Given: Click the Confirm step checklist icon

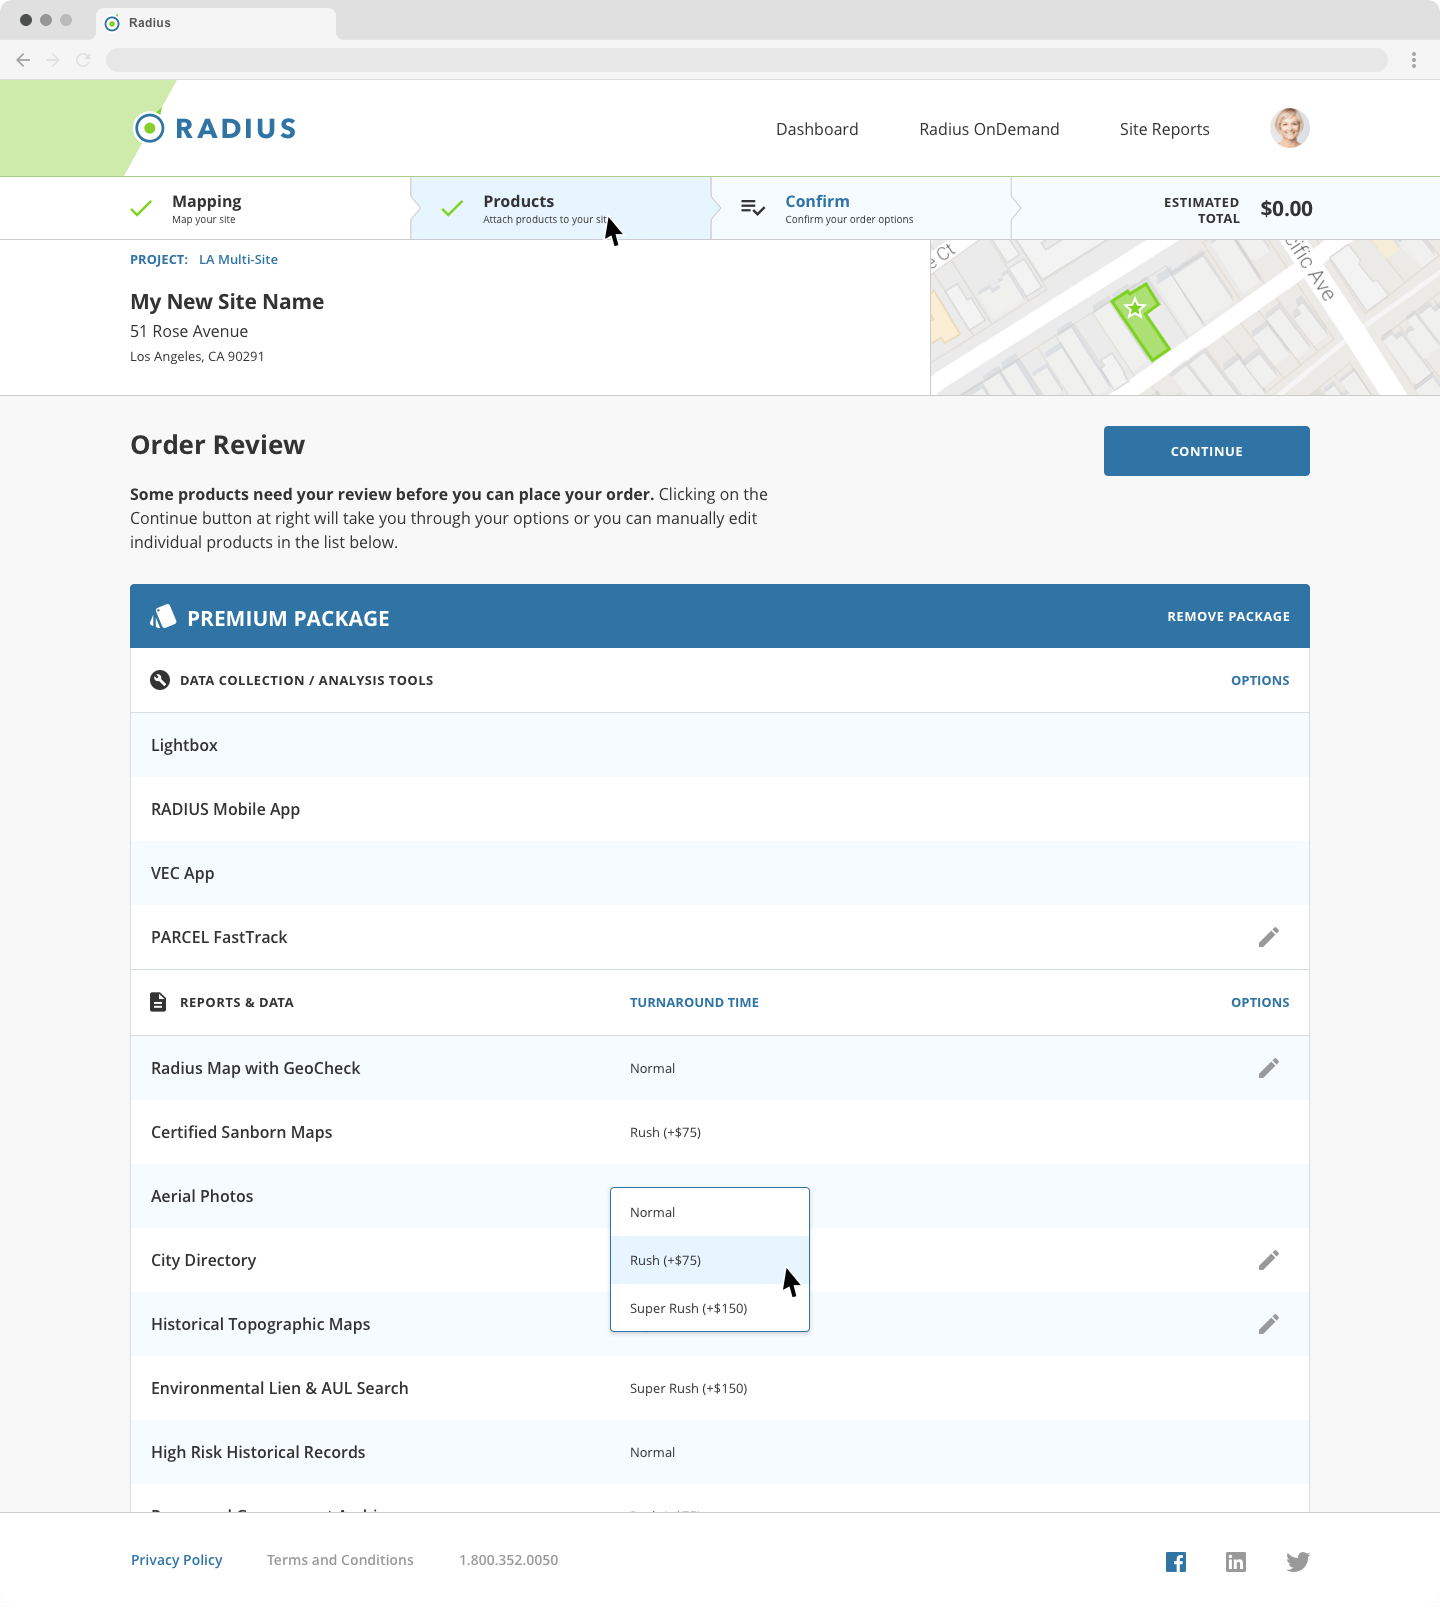Looking at the screenshot, I should (x=753, y=208).
